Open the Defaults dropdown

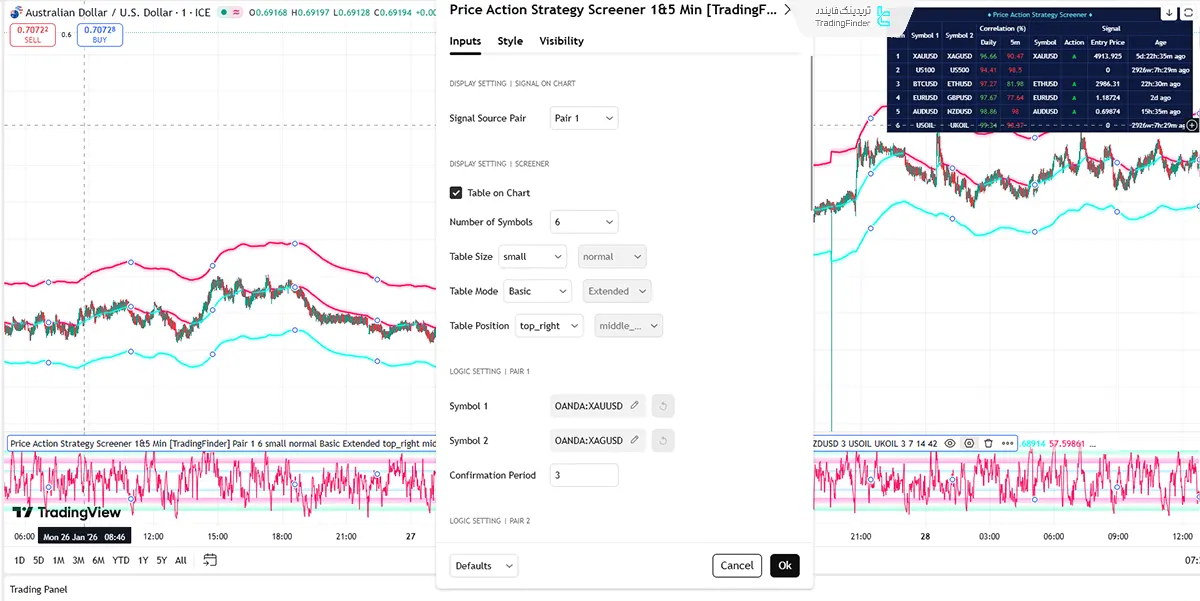[484, 566]
